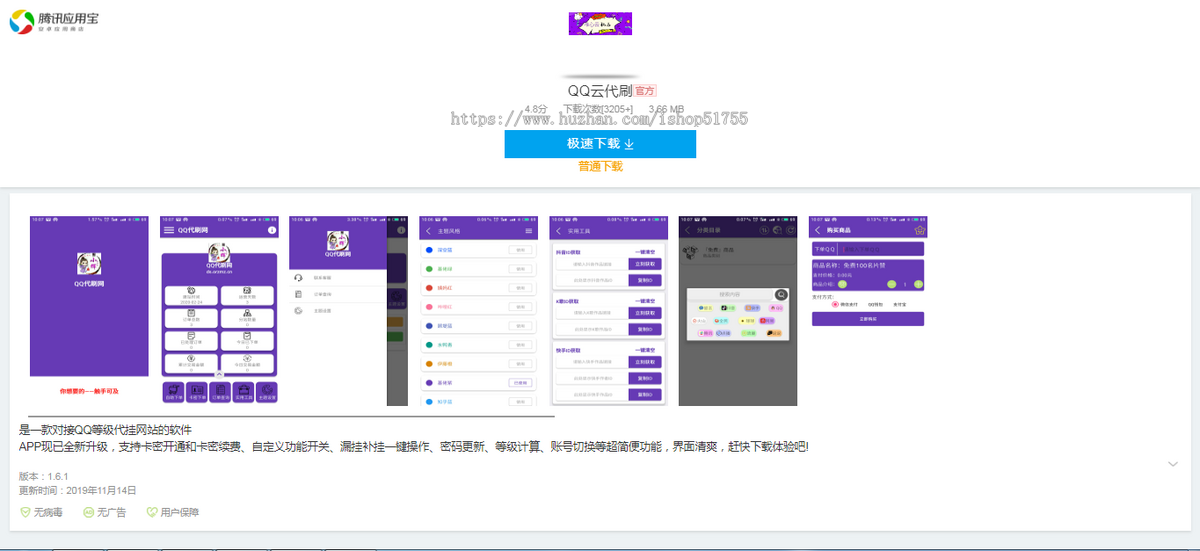1200x551 pixels.
Task: Click the QQ云代刷 app title
Action: (x=599, y=91)
